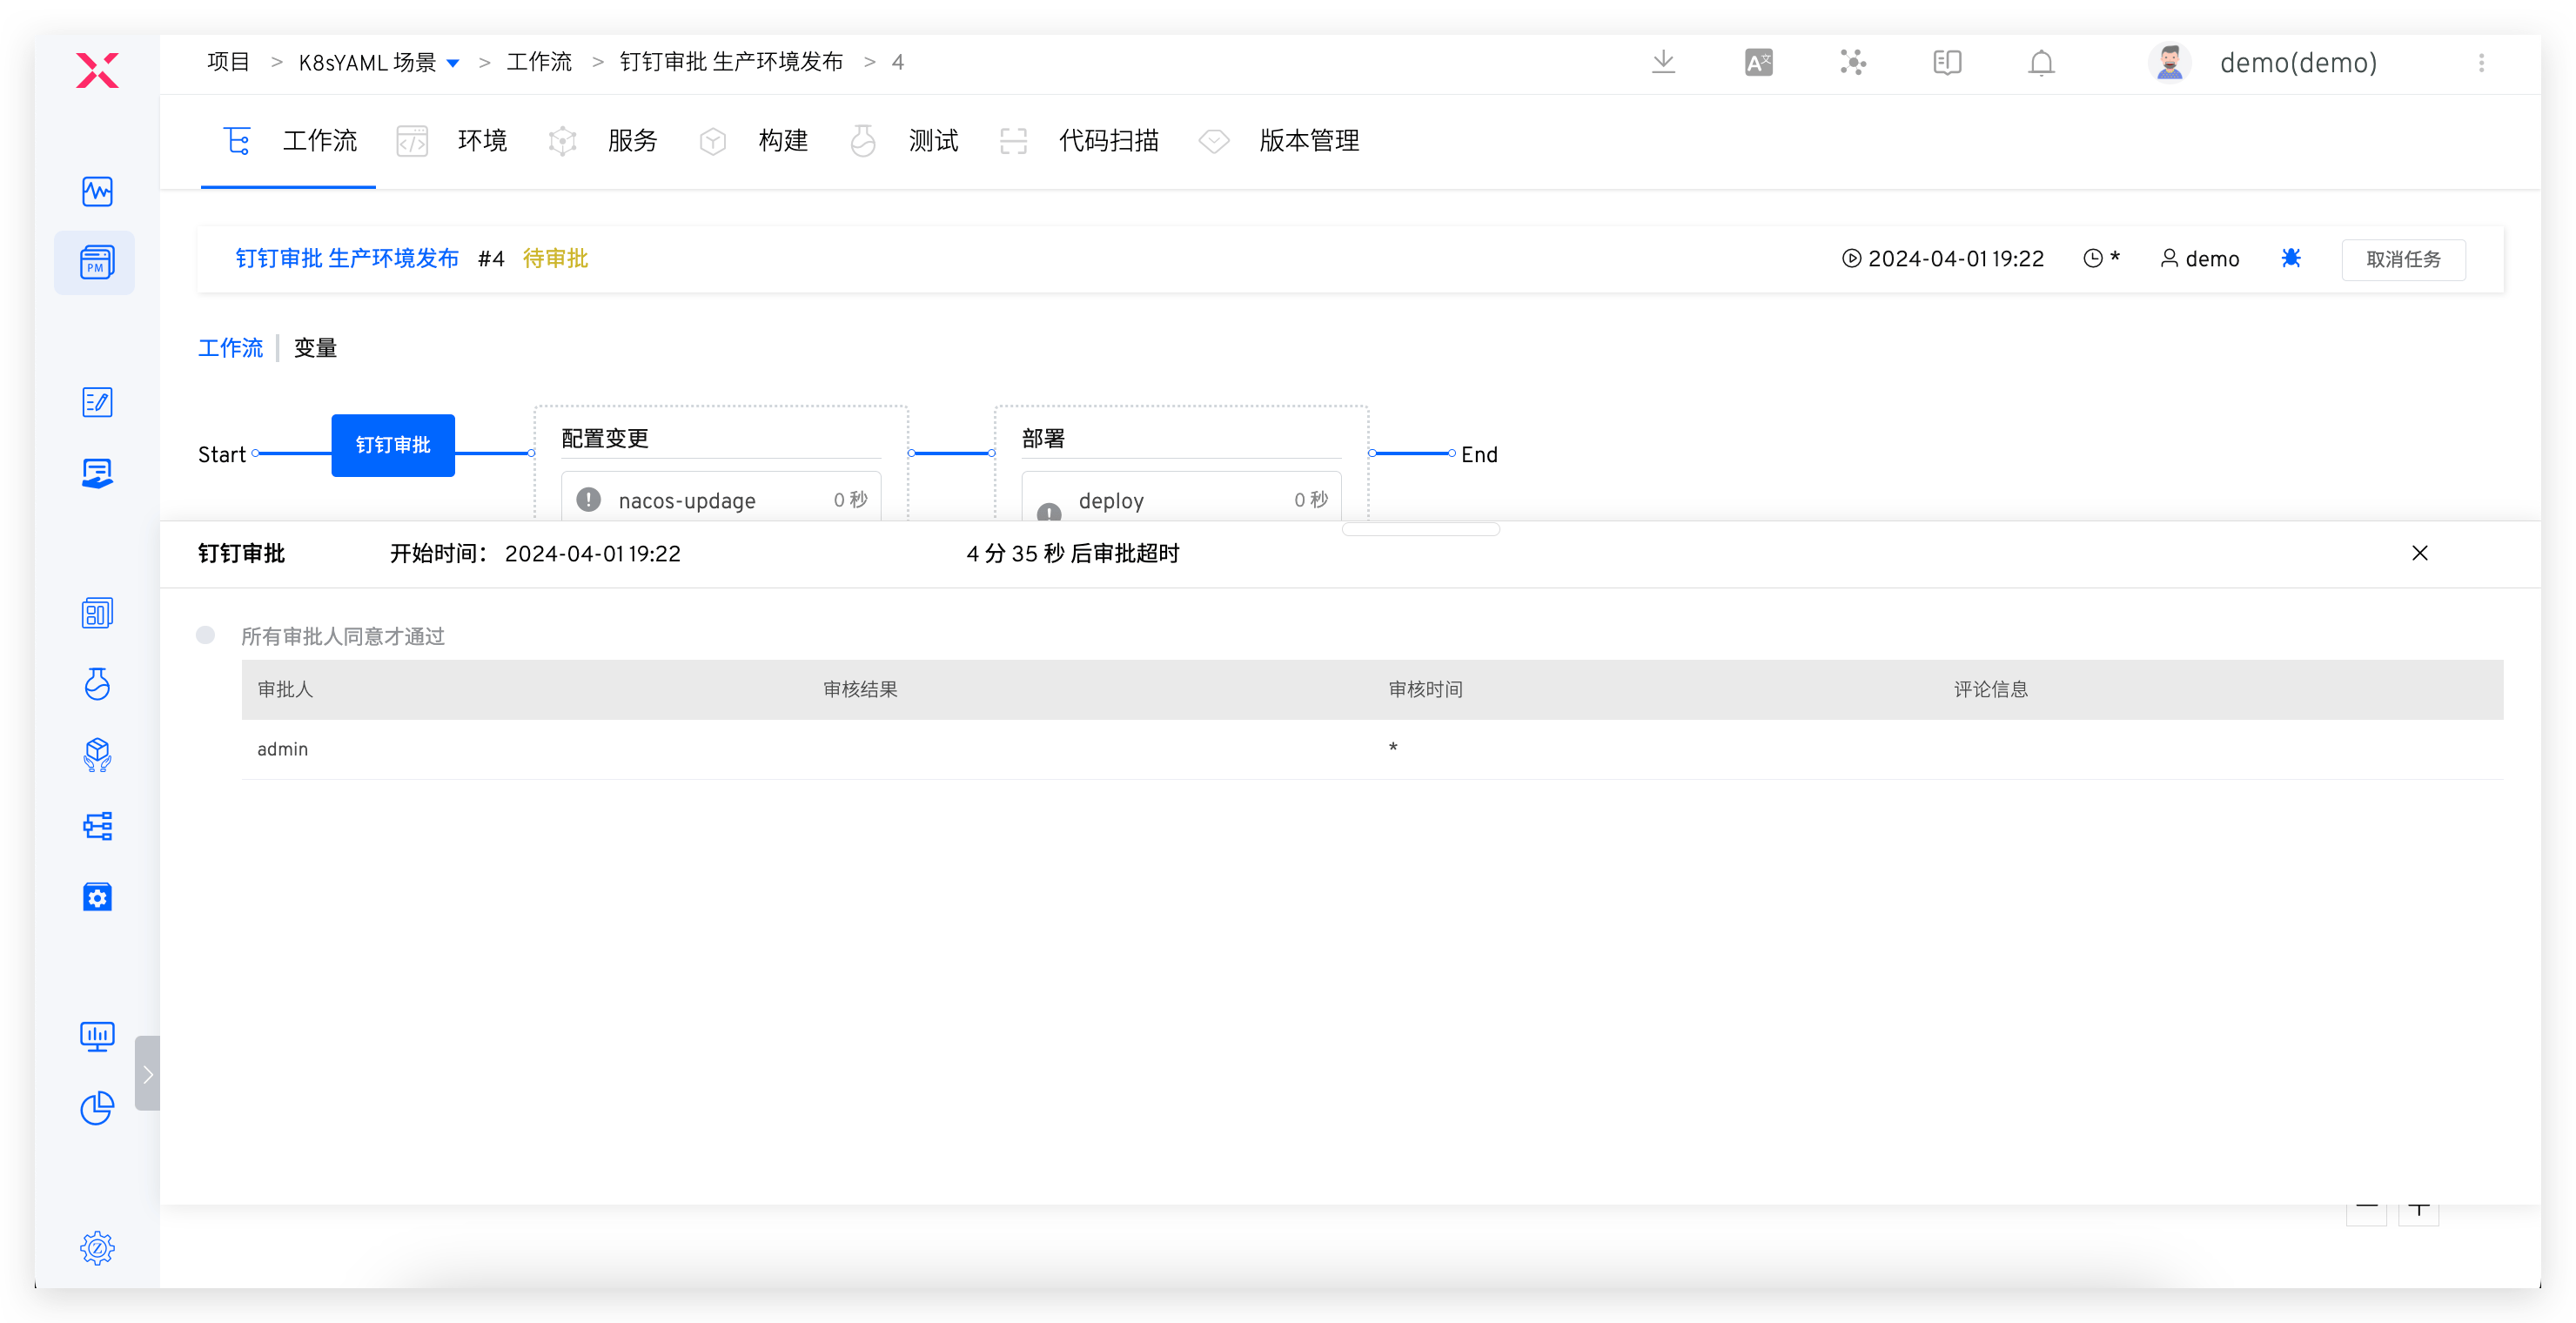The height and width of the screenshot is (1323, 2576).
Task: Open the three-dot overflow menu top right
Action: click(x=2481, y=62)
